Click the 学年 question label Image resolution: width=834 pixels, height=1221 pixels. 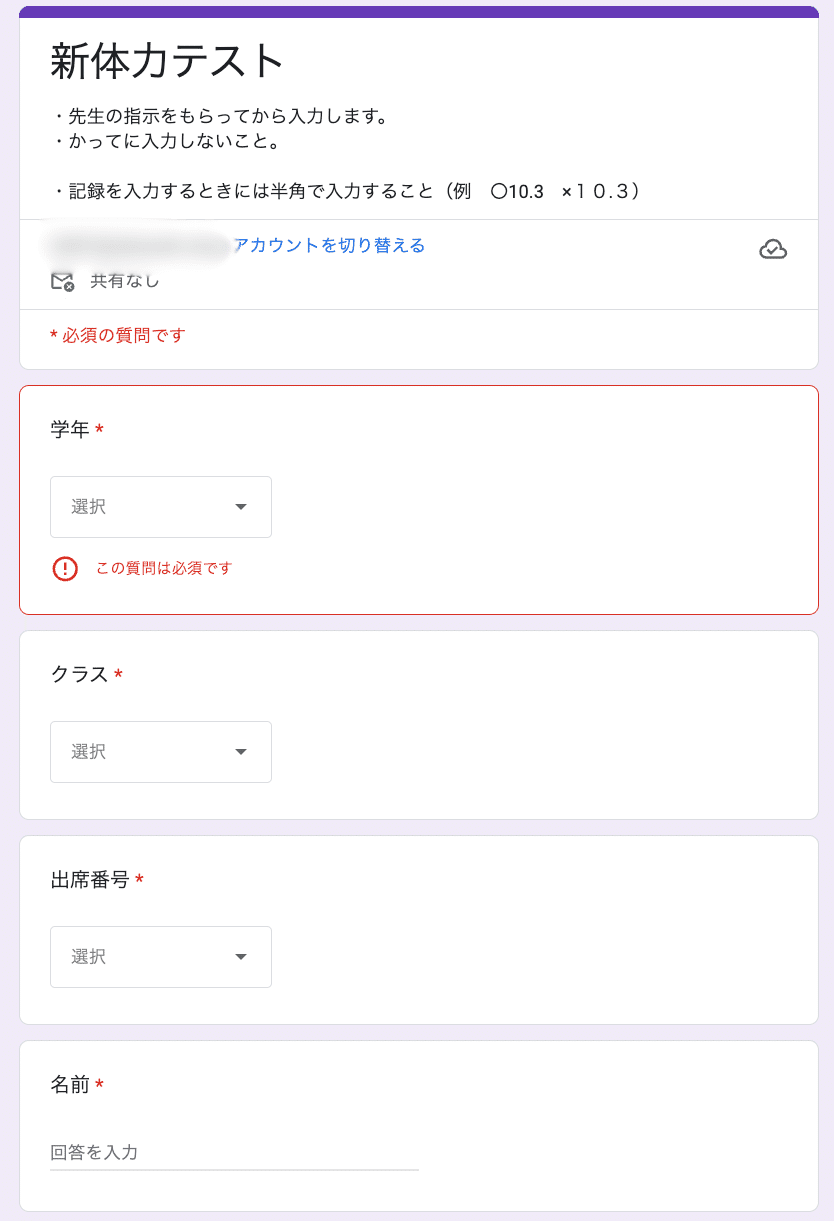70,430
